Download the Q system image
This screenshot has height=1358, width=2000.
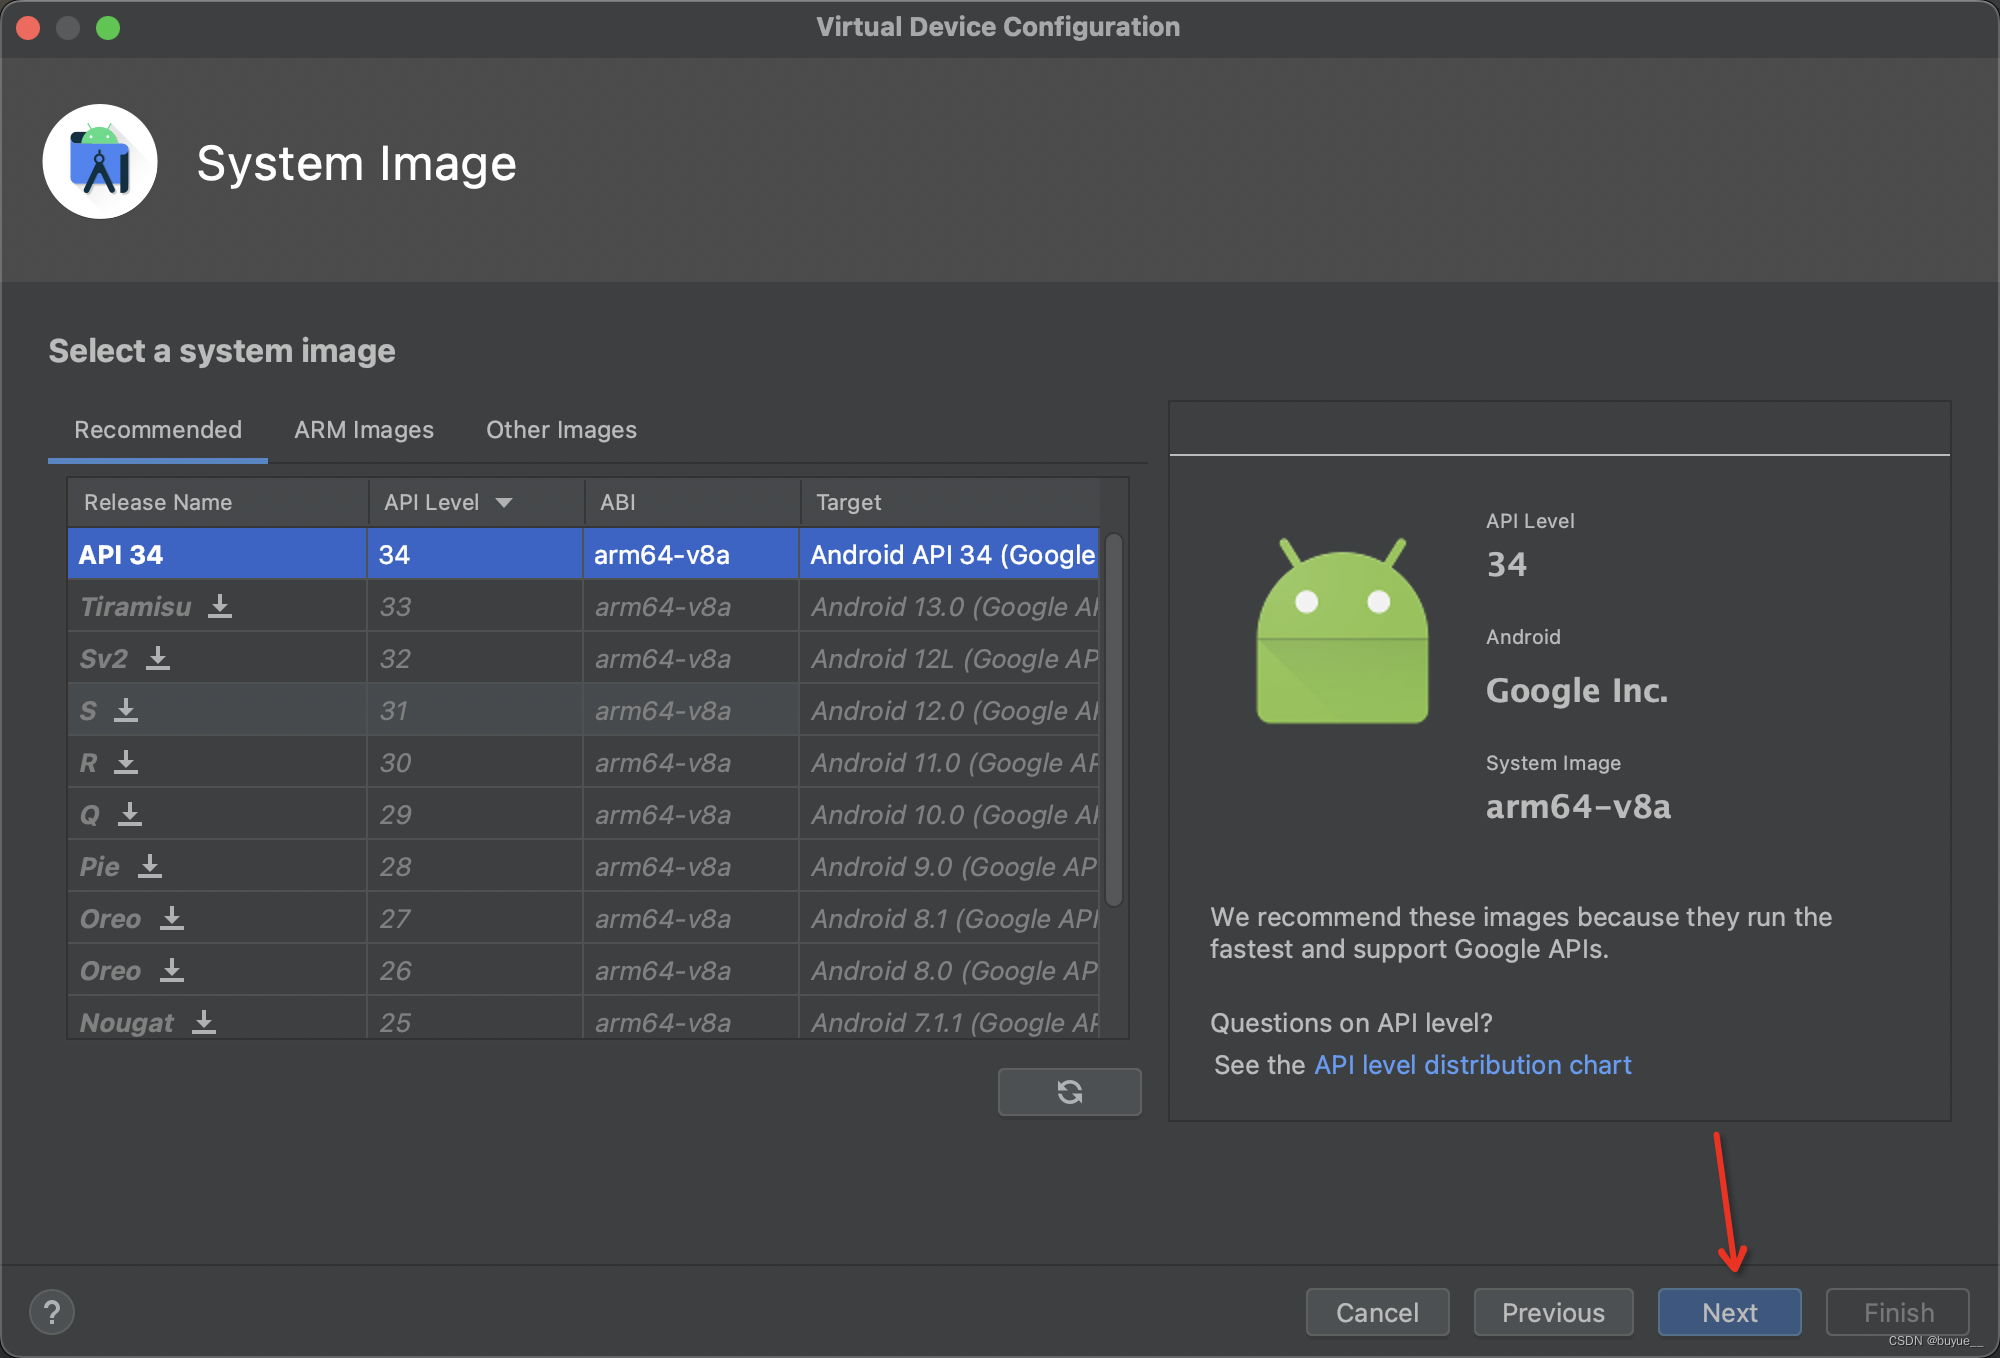click(130, 814)
